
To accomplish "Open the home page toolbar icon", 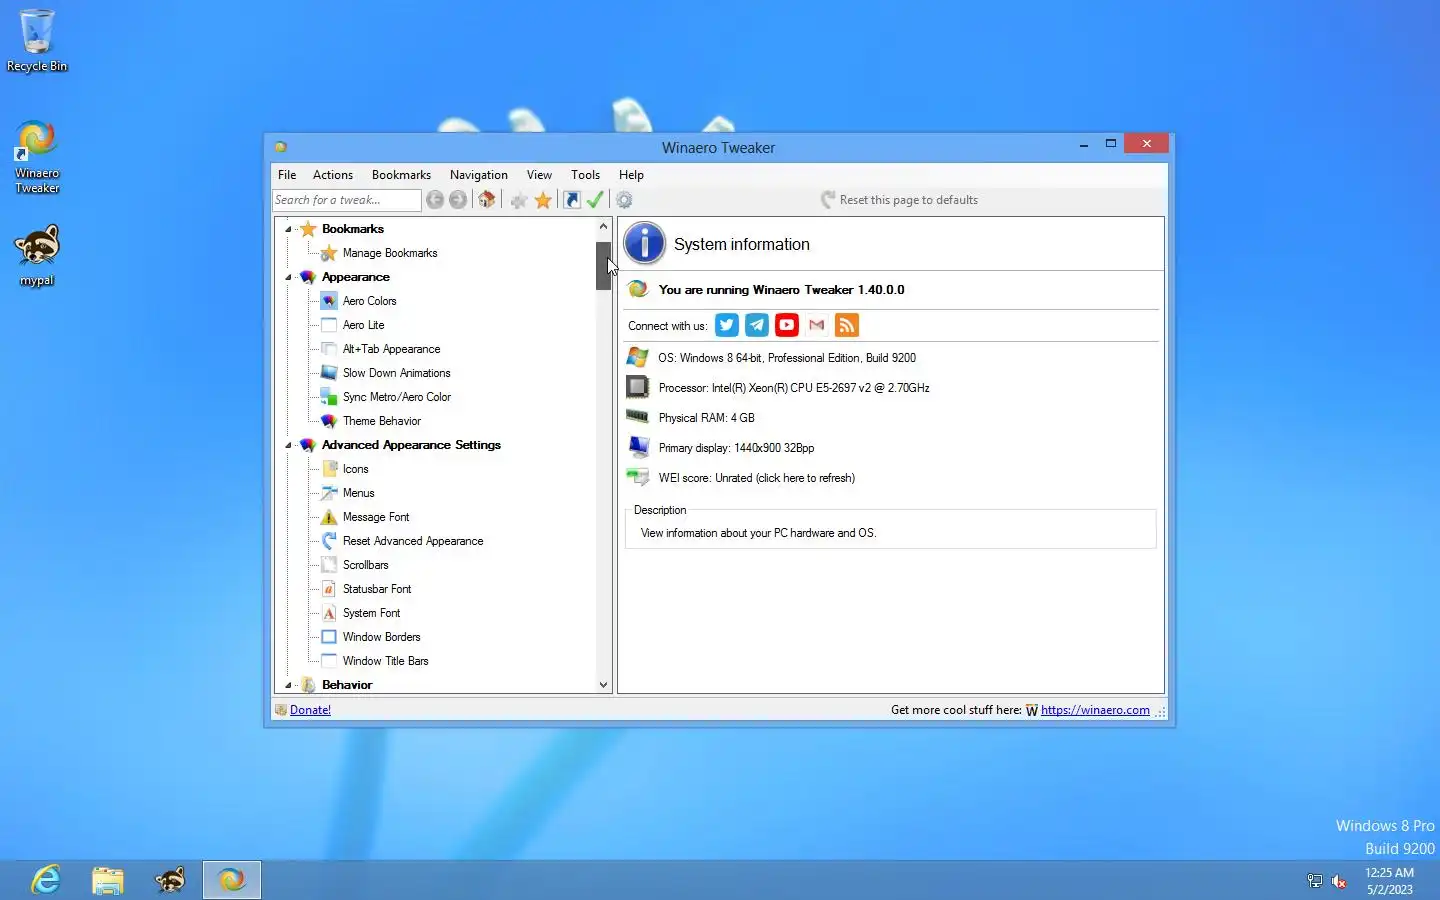I will 487,200.
